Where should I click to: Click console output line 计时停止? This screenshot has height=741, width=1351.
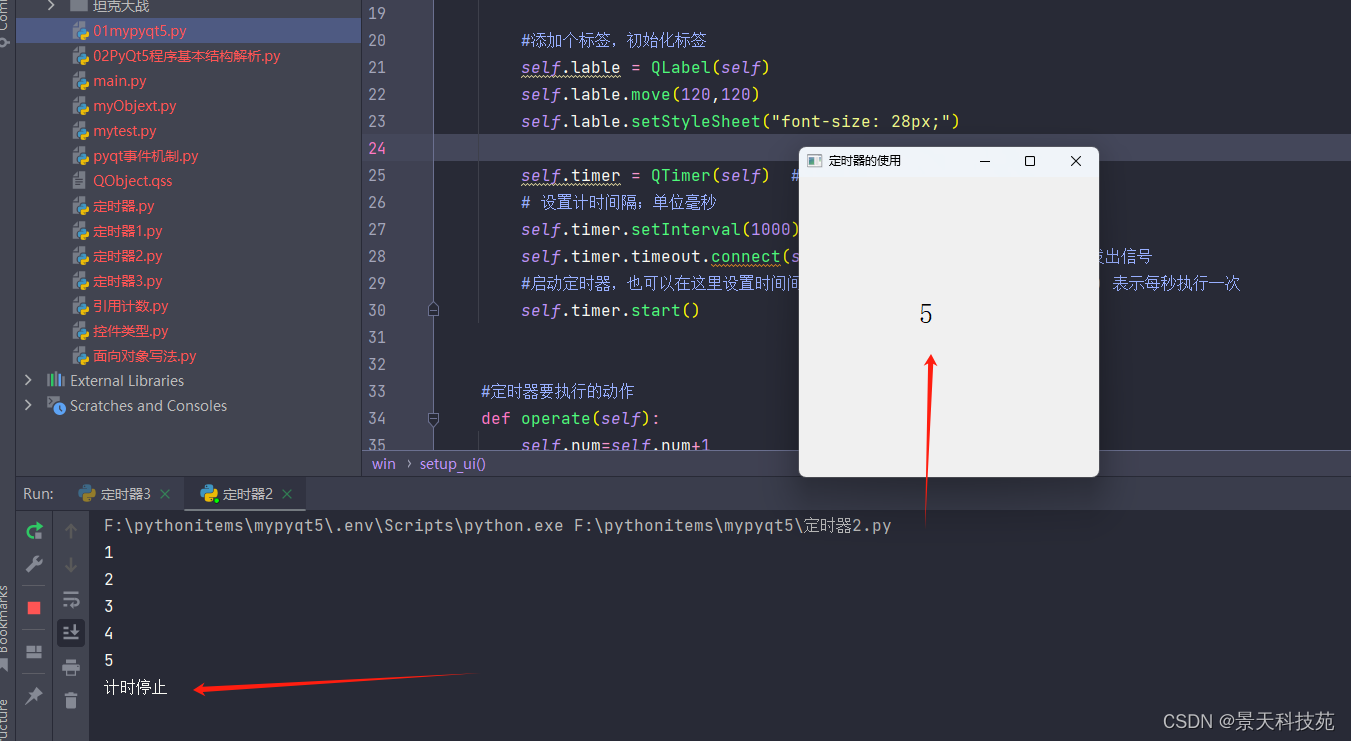tap(136, 687)
